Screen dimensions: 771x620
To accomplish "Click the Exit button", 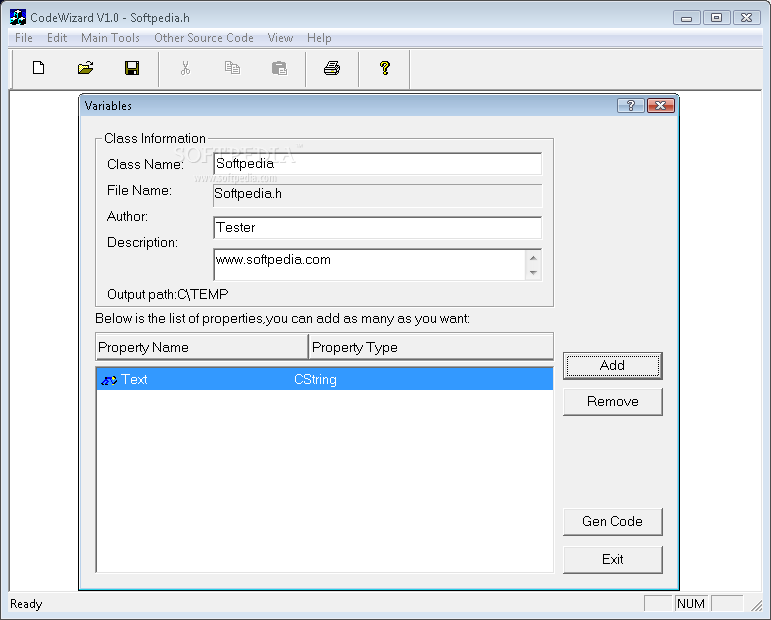I will 613,560.
